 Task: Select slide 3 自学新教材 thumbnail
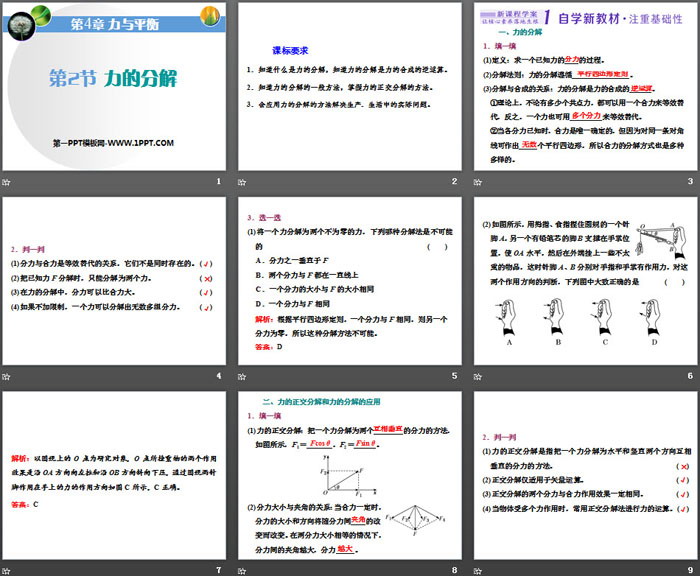[585, 87]
